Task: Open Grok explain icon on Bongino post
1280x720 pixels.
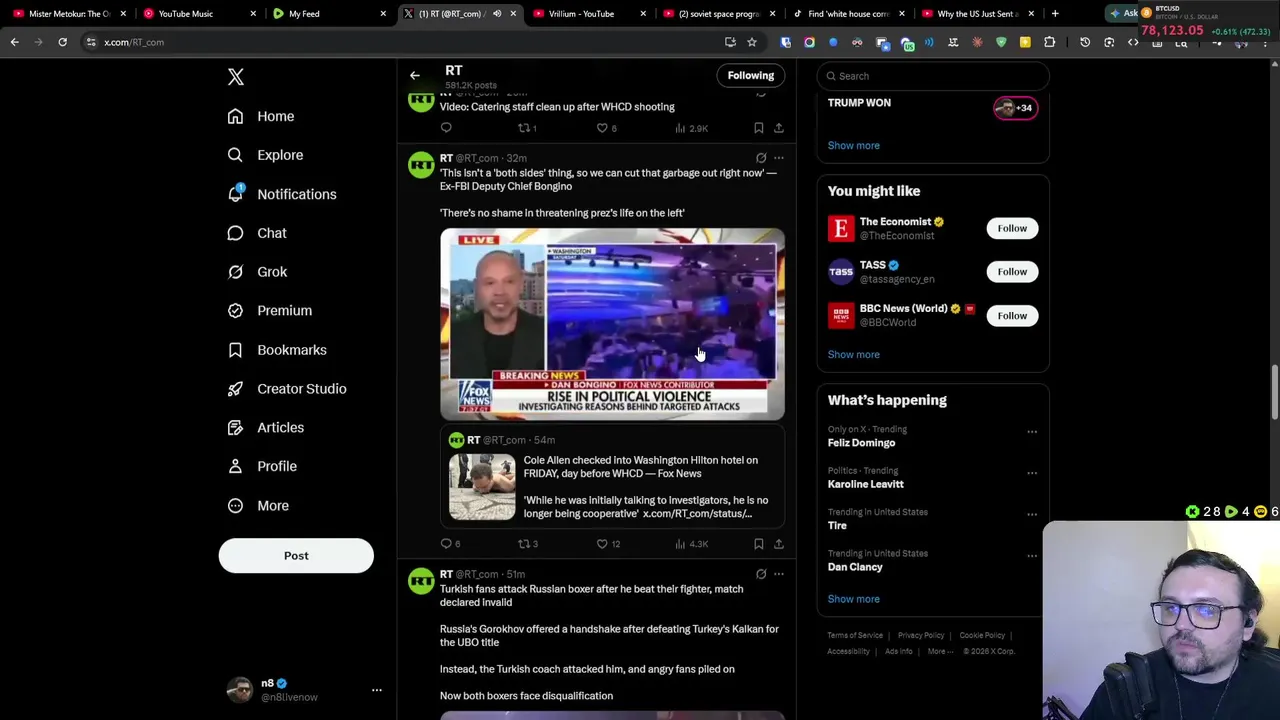Action: point(761,158)
